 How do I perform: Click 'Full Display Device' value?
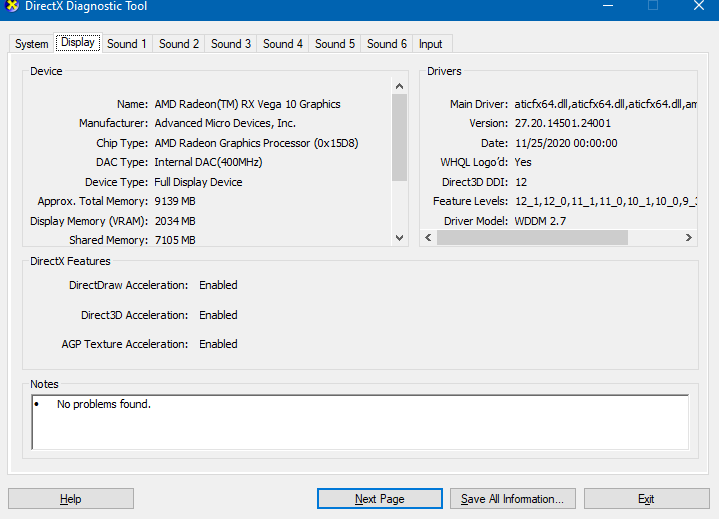click(198, 182)
